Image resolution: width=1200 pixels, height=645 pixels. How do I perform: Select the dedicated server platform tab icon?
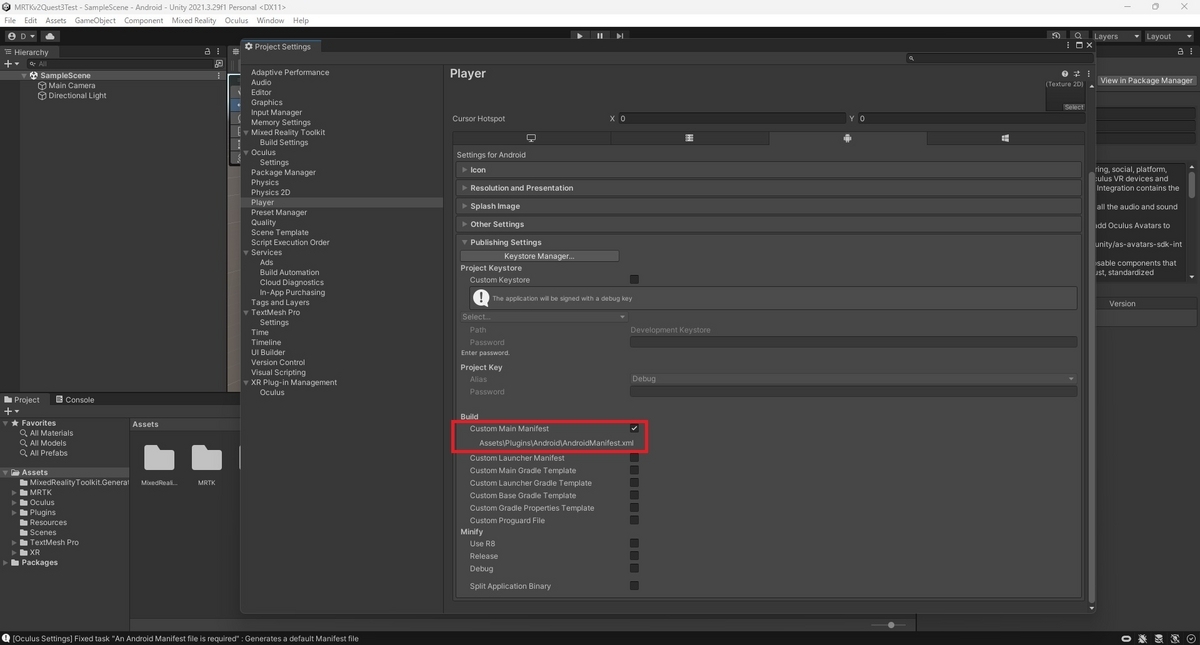tap(689, 138)
